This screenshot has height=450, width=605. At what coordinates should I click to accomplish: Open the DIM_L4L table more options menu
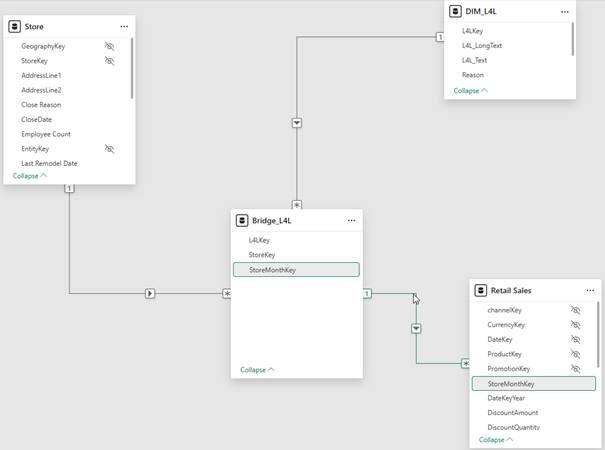[x=565, y=12]
